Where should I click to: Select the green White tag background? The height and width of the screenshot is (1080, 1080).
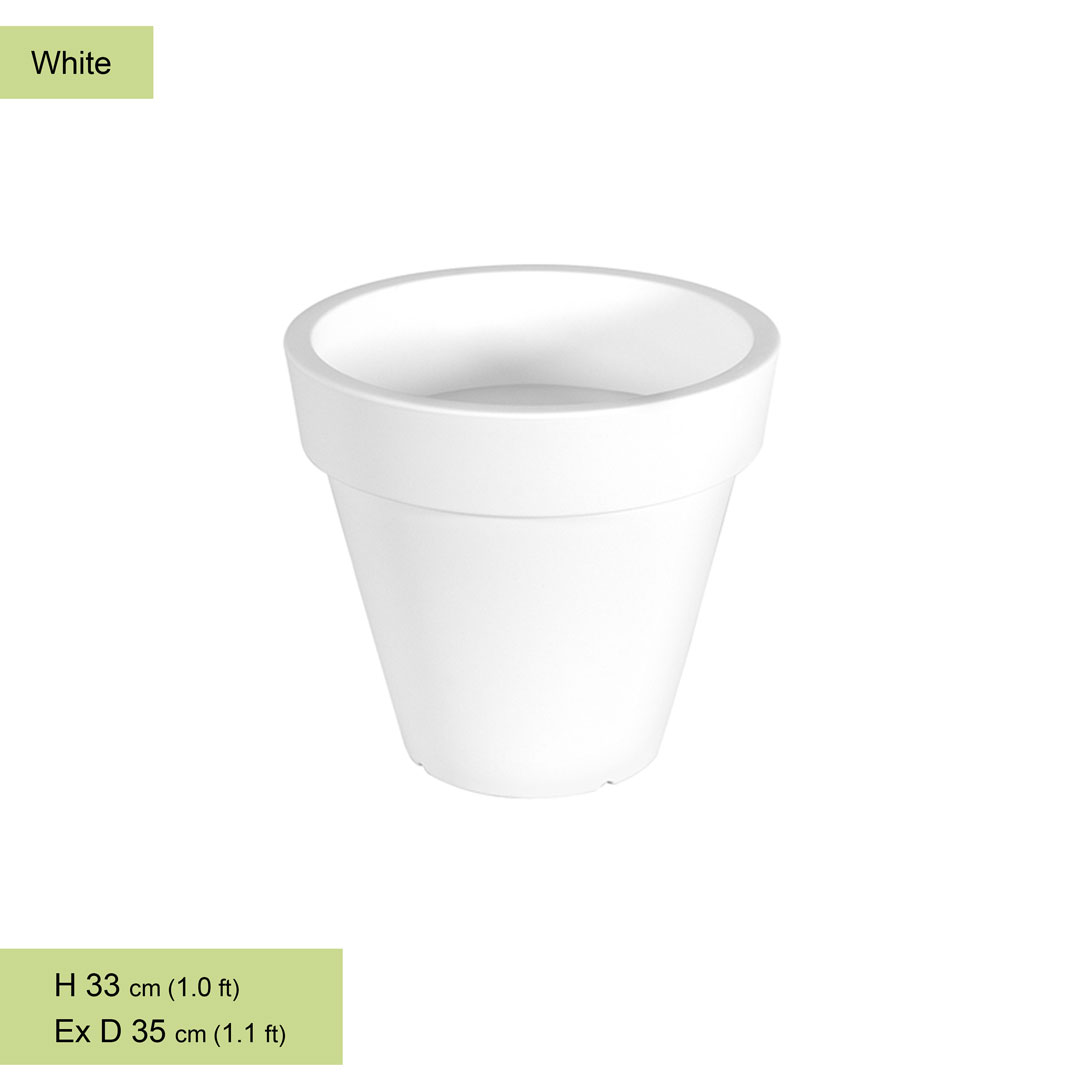click(x=76, y=62)
